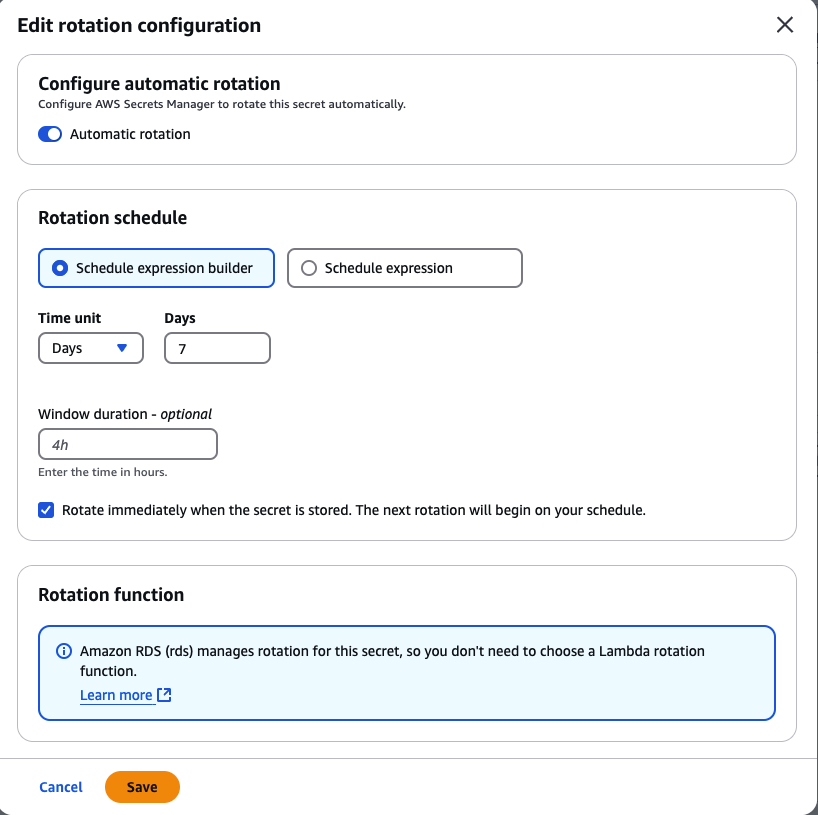Click the blue triangle arrow in Time unit
818x815 pixels.
(122, 348)
